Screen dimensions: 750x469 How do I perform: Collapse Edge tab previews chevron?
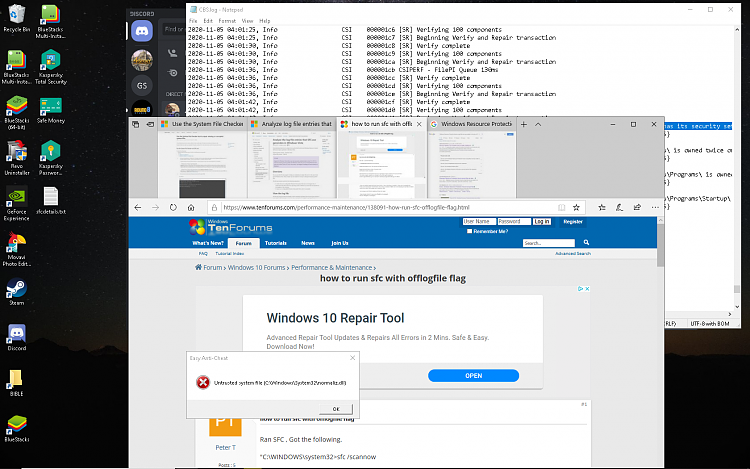pos(538,124)
